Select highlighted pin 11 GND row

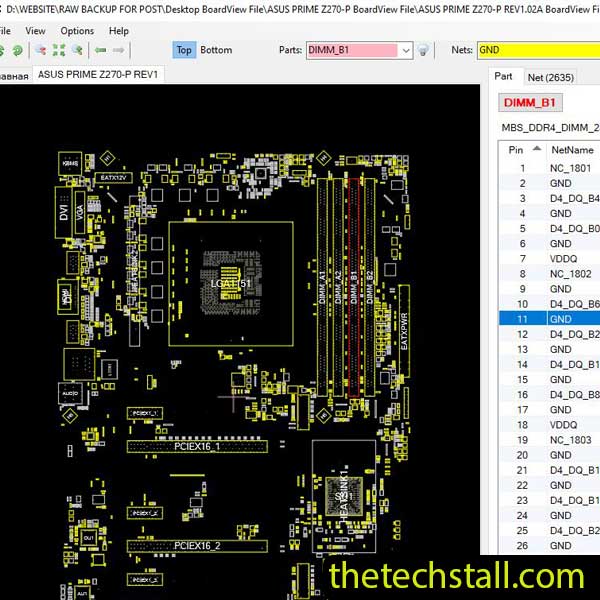[x=549, y=319]
